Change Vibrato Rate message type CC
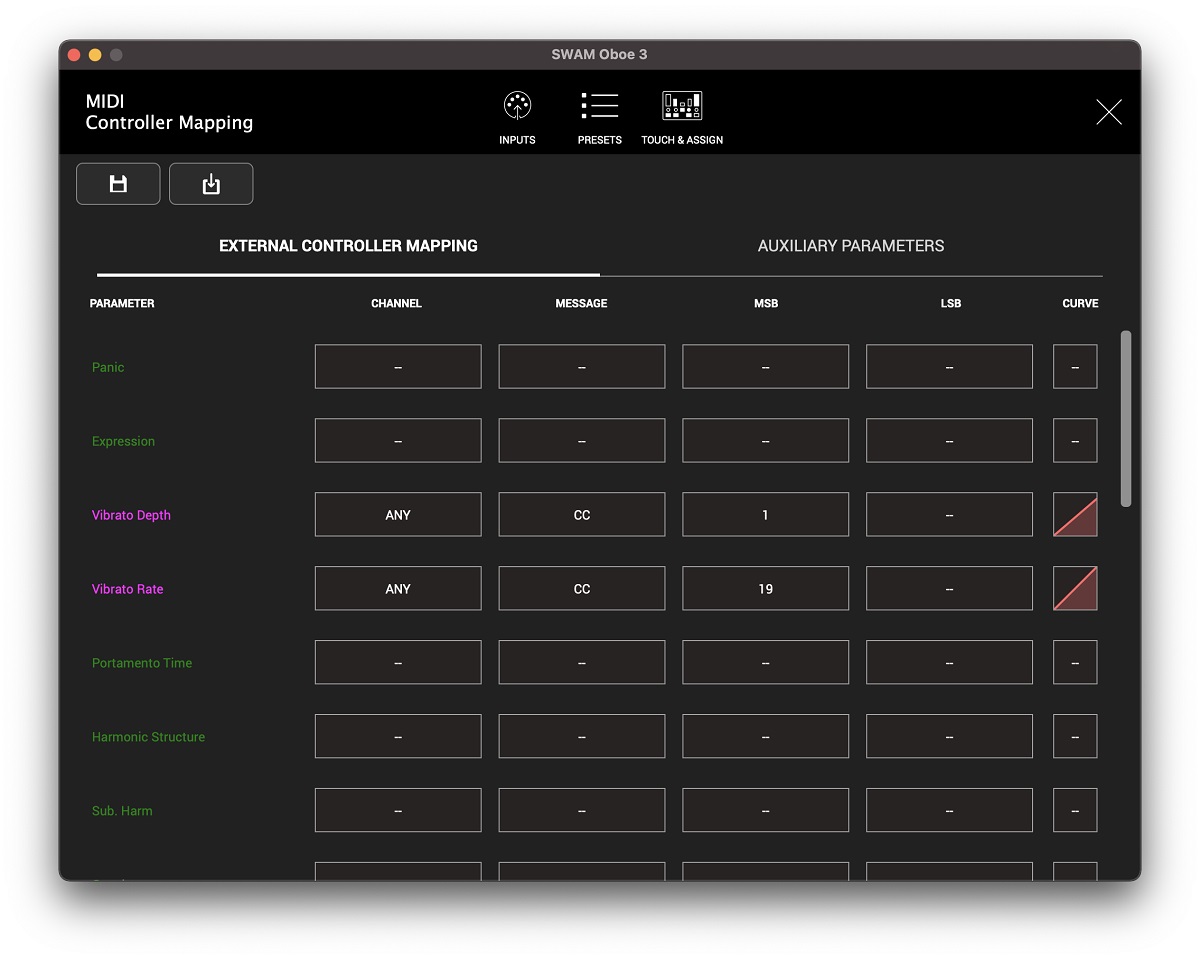The image size is (1200, 959). pyautogui.click(x=582, y=589)
